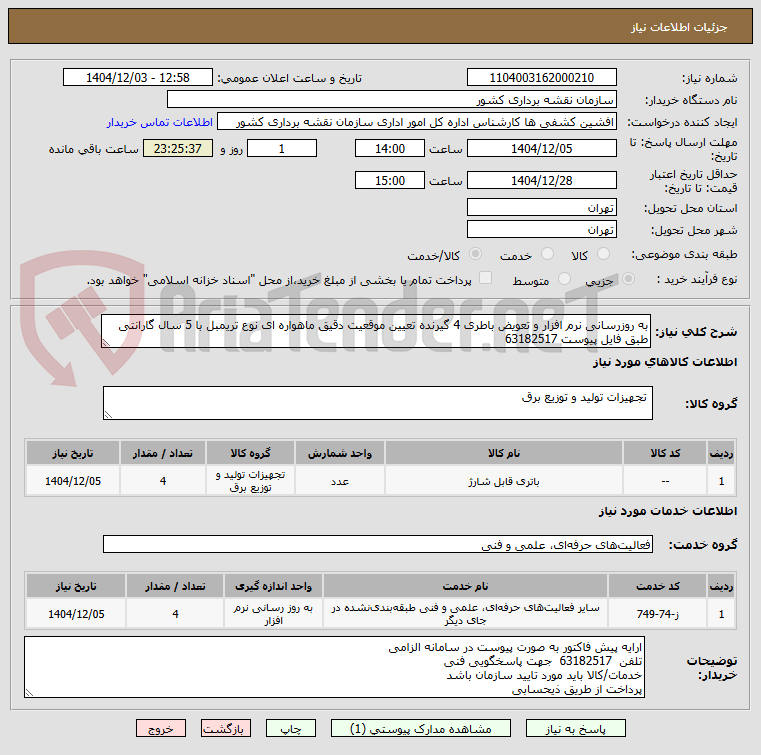
Task: Click the شرح کلی نیاز text area
Action: [x=376, y=331]
